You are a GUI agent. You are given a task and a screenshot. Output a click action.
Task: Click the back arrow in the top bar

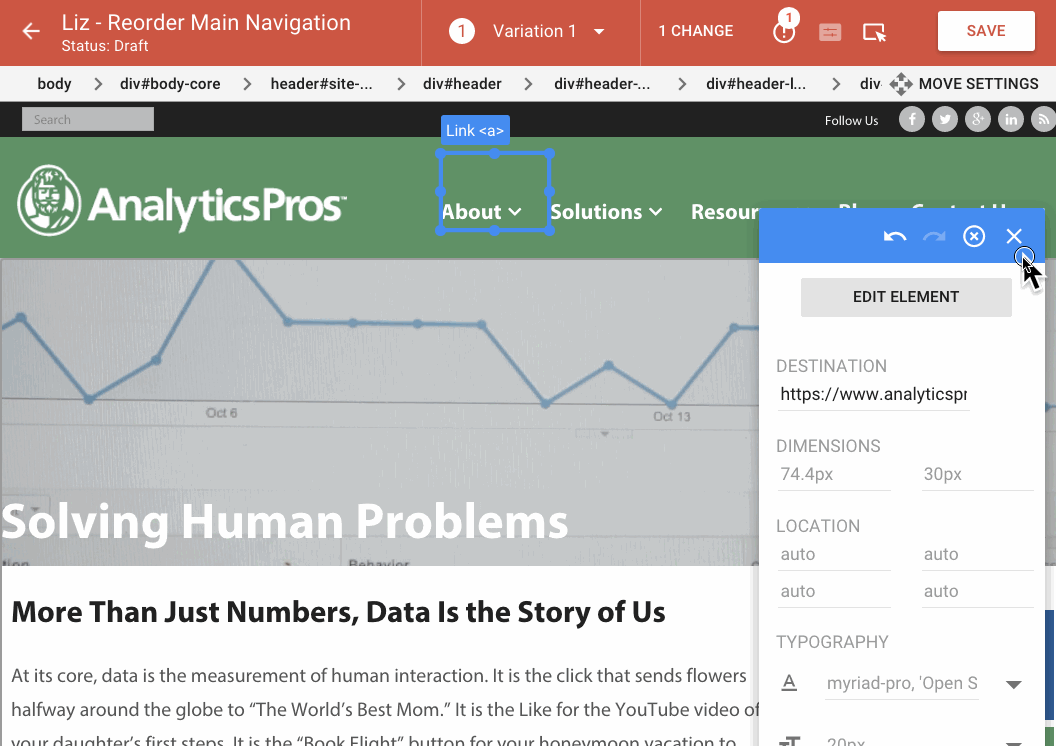pos(31,31)
